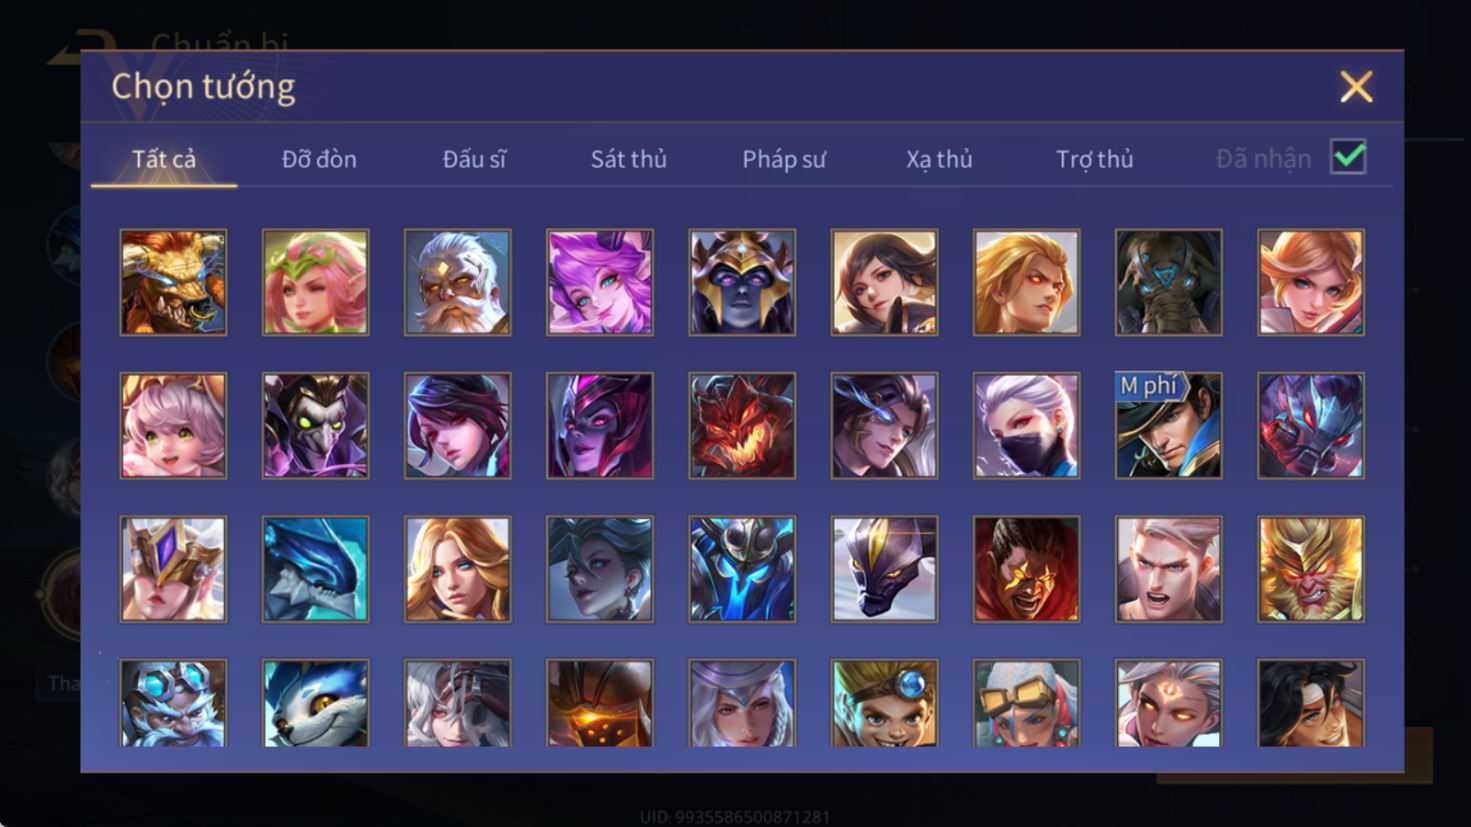Screen dimensions: 1471x827
Task: Open the Sát thủ tab
Action: [628, 159]
